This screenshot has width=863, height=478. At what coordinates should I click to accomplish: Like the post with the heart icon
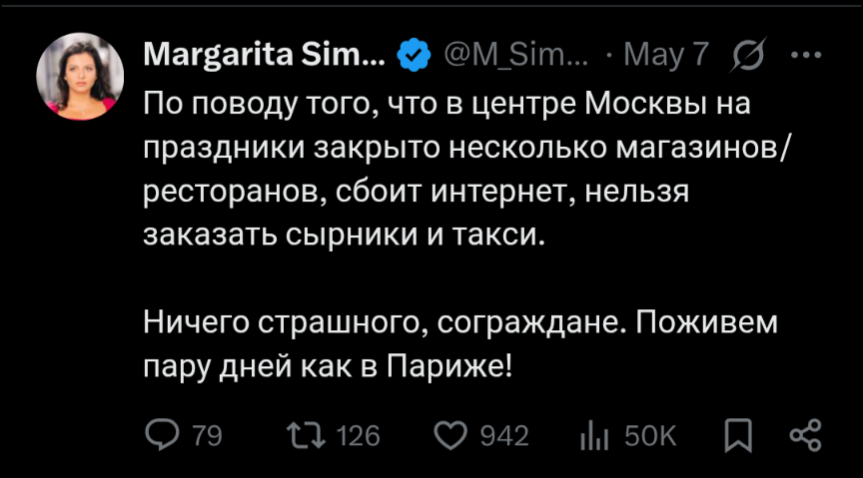coord(454,435)
